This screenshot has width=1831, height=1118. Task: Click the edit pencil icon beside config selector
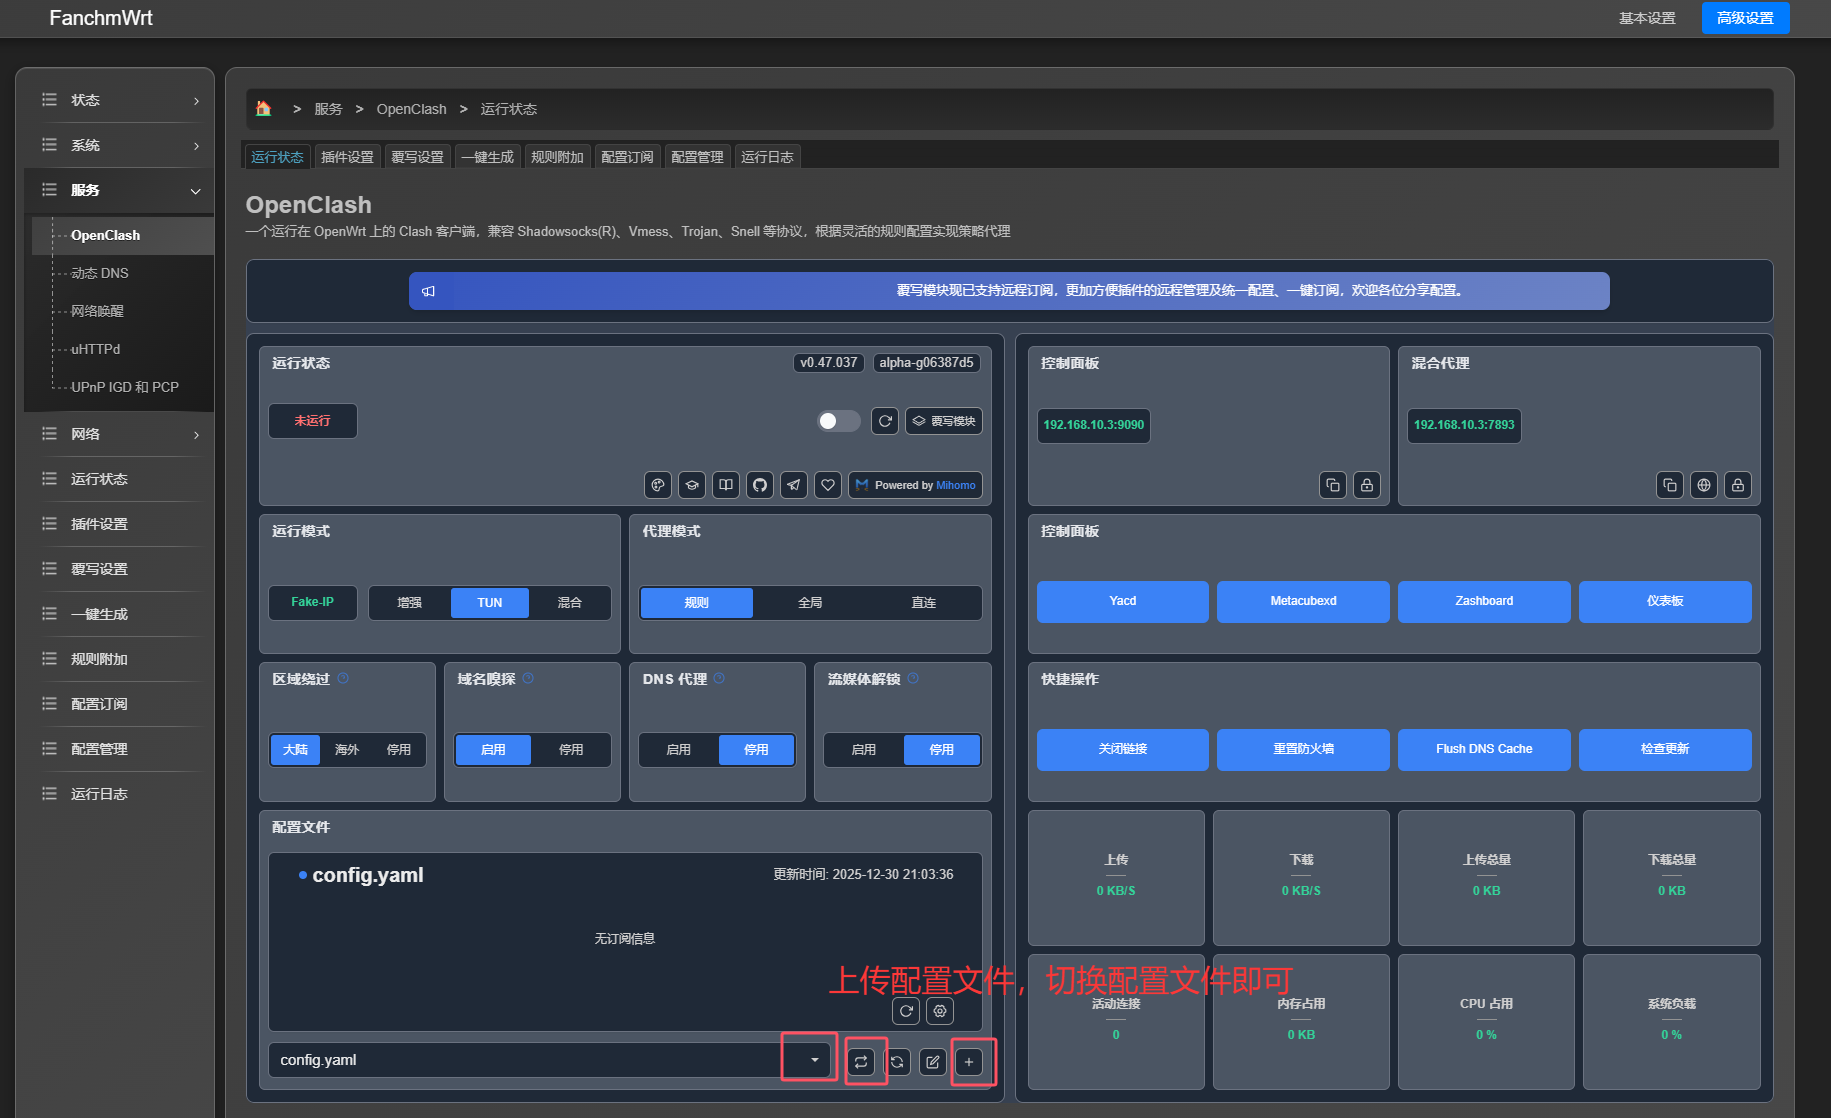pyautogui.click(x=933, y=1062)
